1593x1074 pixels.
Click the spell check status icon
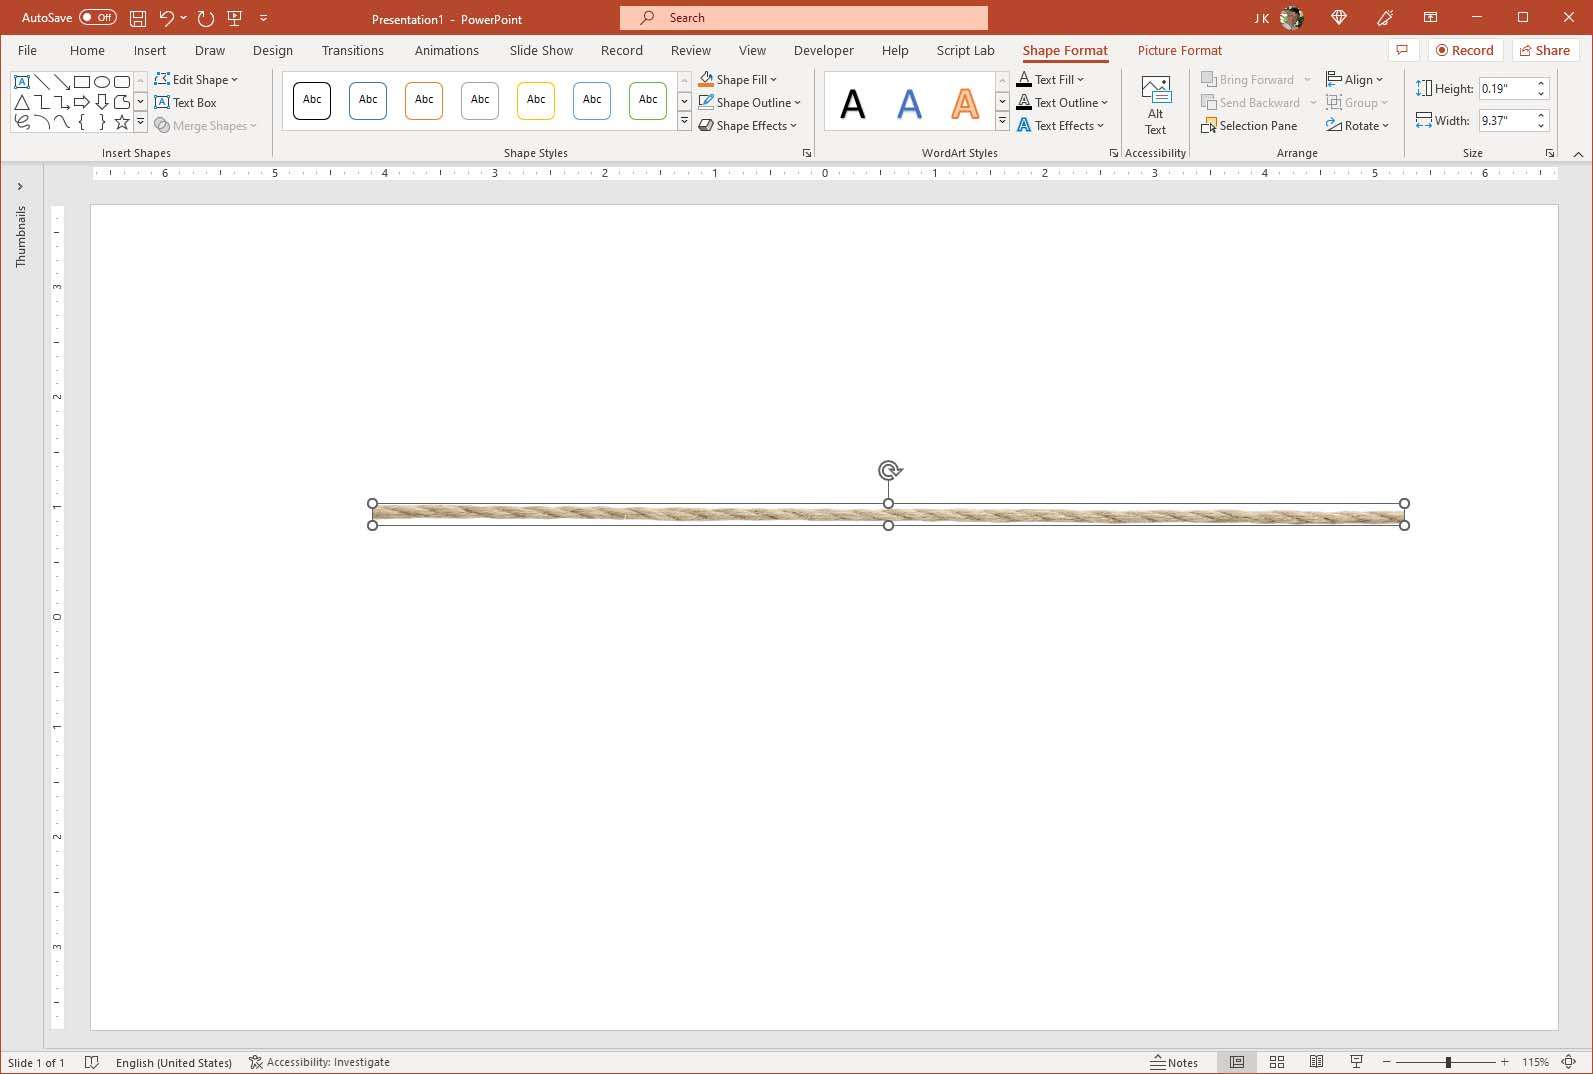pos(92,1062)
